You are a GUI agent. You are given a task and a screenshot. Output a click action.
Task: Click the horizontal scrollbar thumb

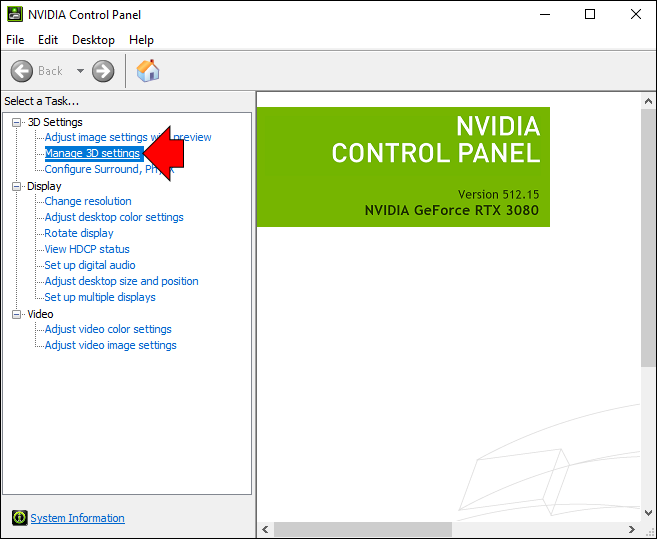[363, 529]
